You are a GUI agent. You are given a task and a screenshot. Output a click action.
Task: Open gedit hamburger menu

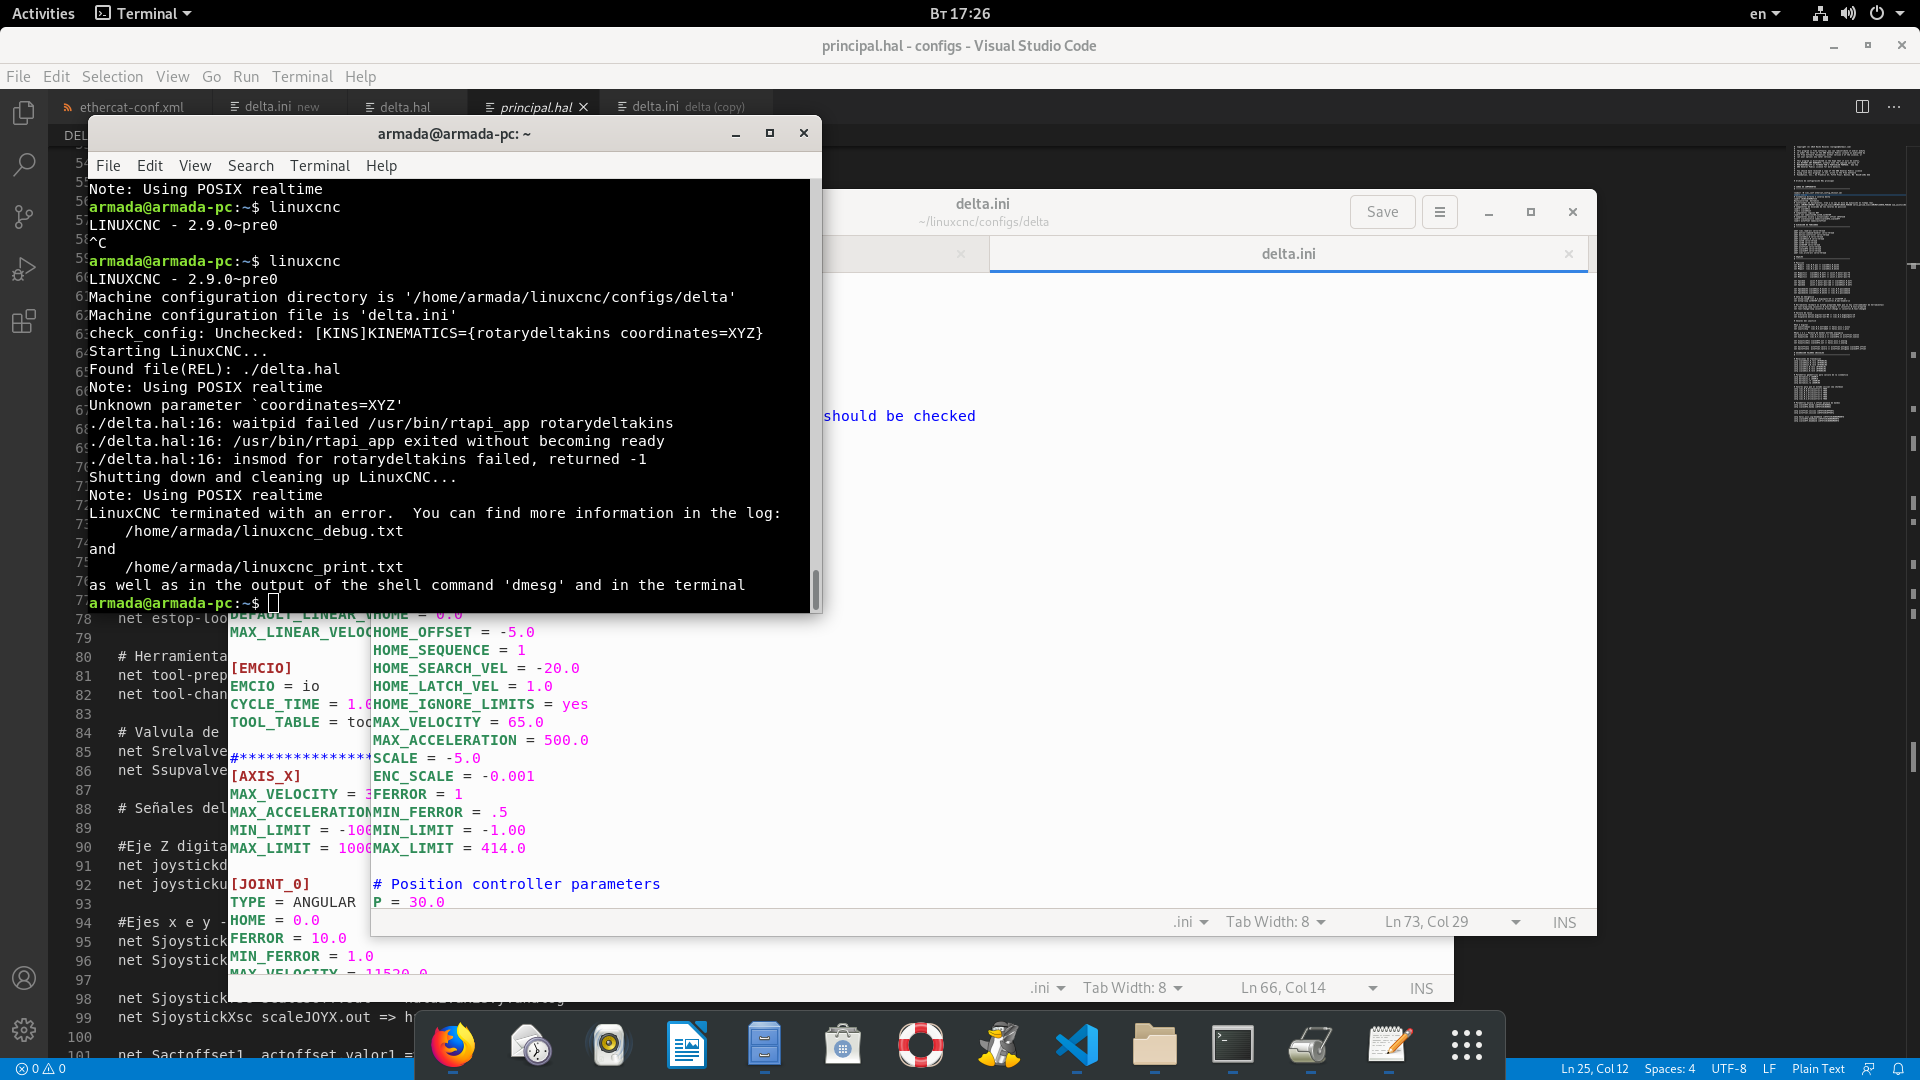click(x=1440, y=212)
